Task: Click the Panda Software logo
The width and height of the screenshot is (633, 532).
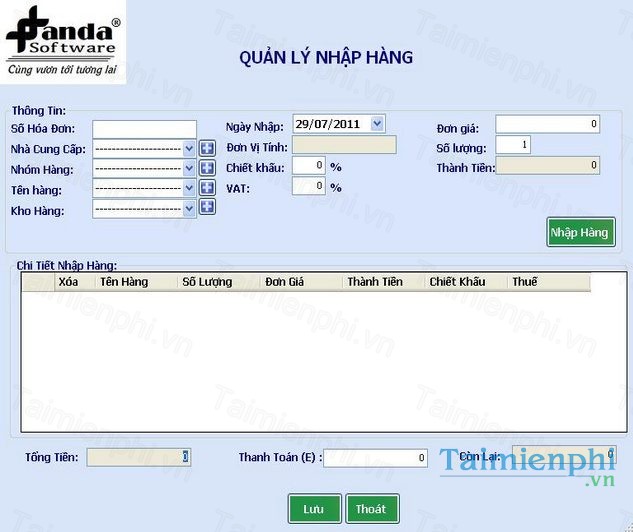Action: tap(63, 42)
